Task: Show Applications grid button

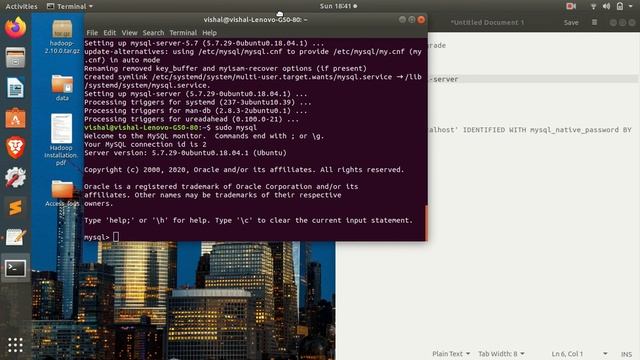Action: [x=16, y=345]
